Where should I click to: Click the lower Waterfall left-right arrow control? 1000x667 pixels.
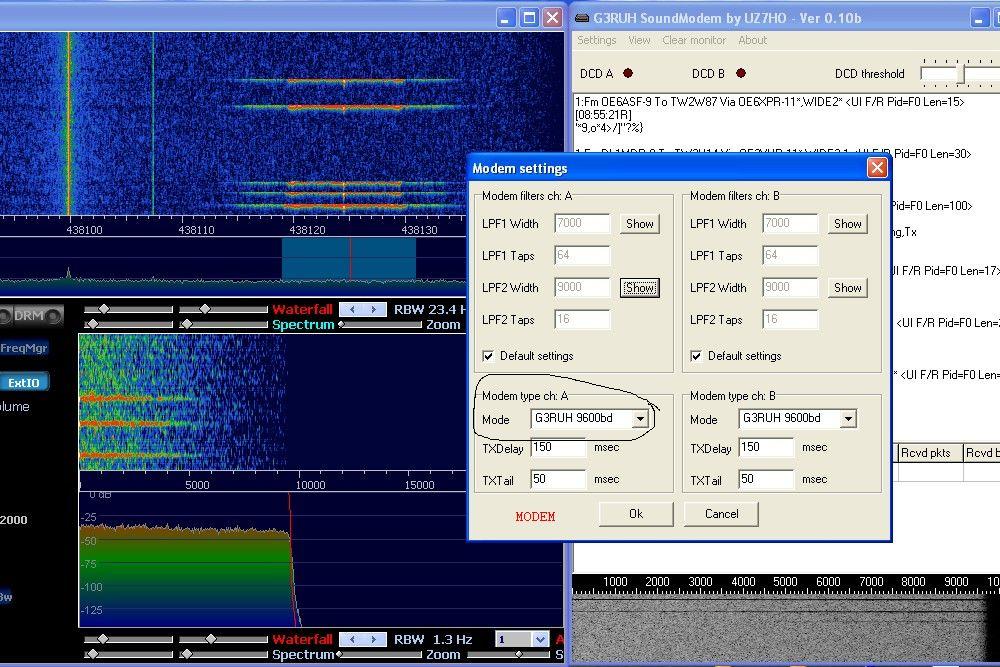click(362, 639)
